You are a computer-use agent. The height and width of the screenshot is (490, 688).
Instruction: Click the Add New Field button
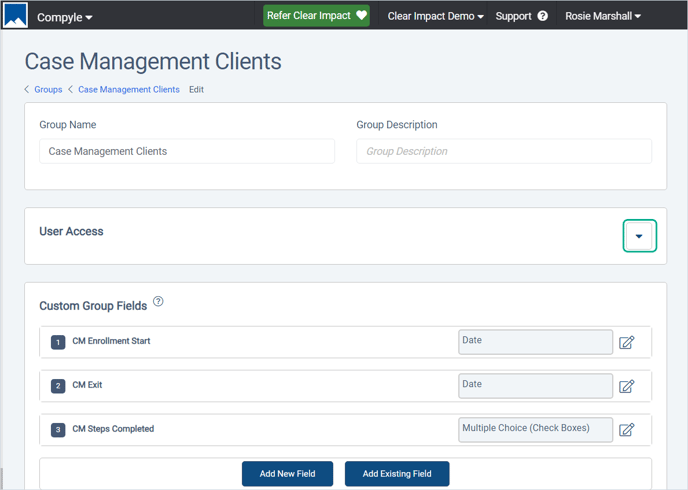(x=287, y=474)
